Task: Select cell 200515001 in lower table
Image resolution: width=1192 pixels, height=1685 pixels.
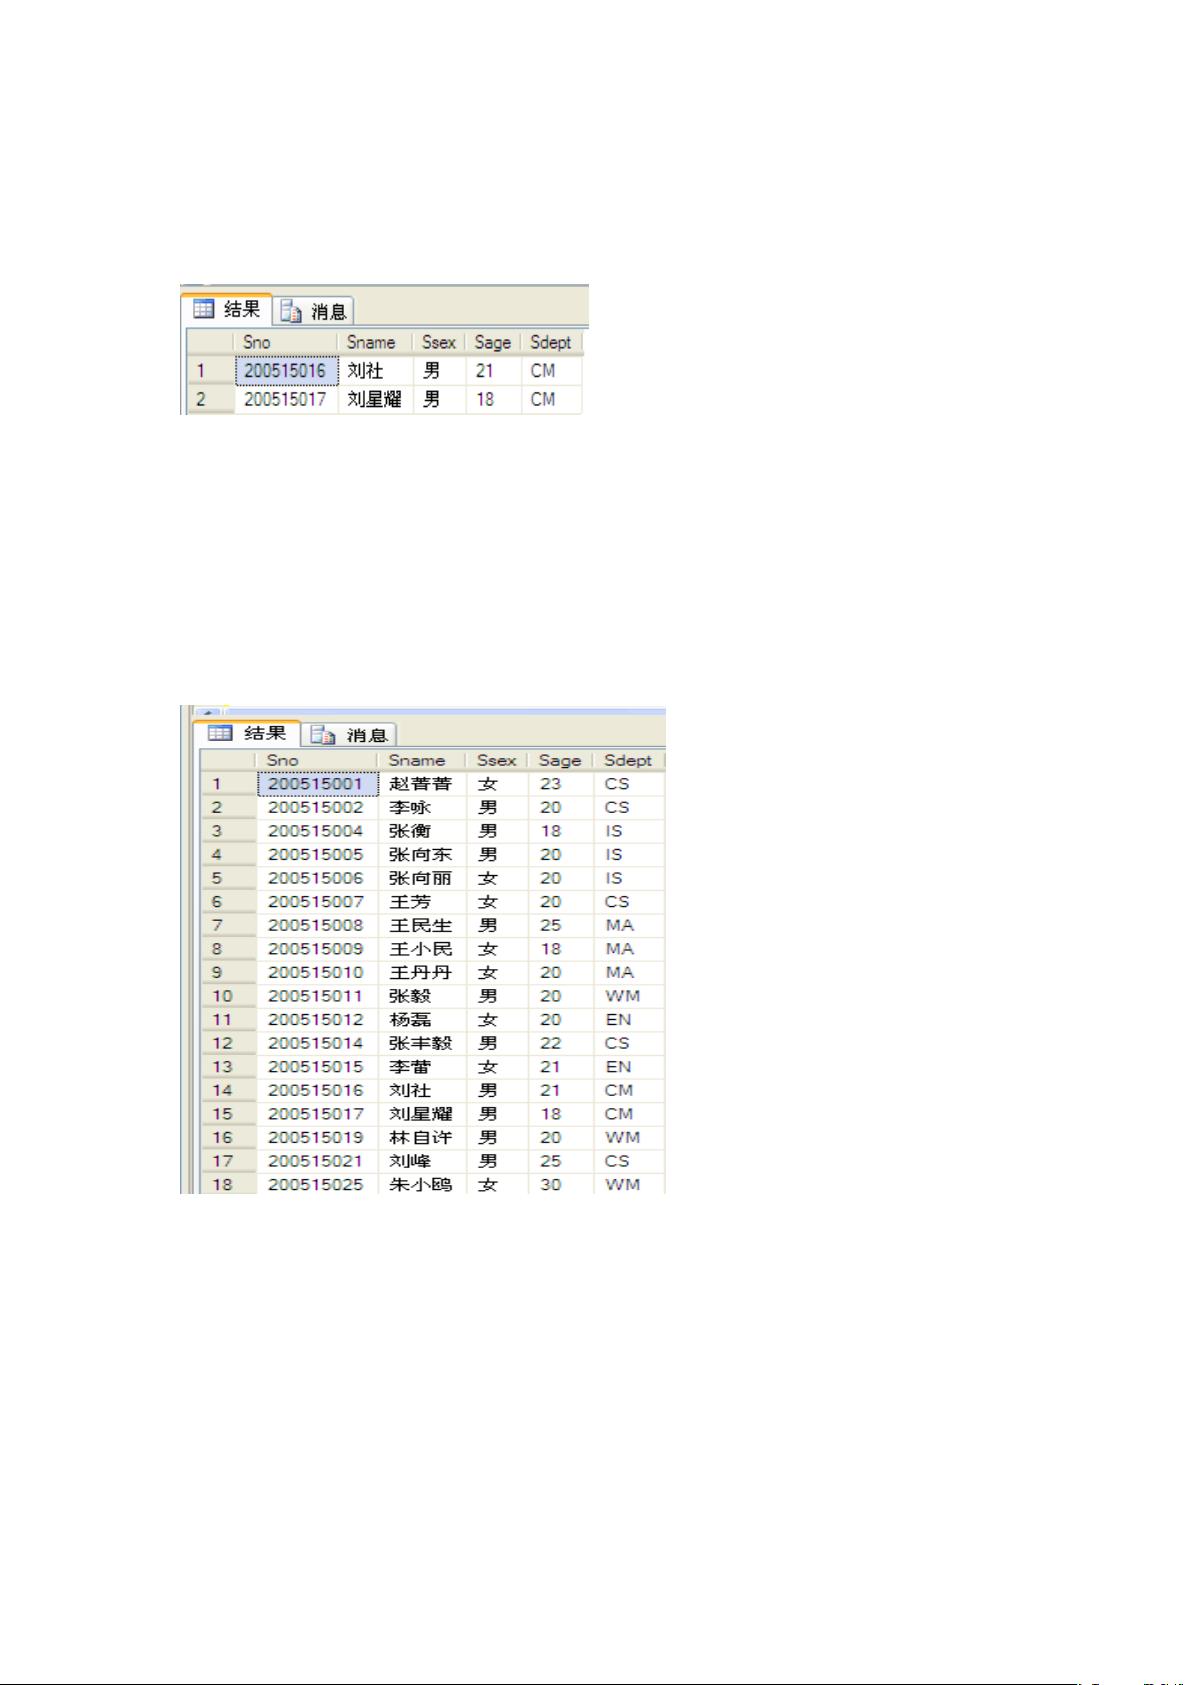Action: (x=317, y=784)
